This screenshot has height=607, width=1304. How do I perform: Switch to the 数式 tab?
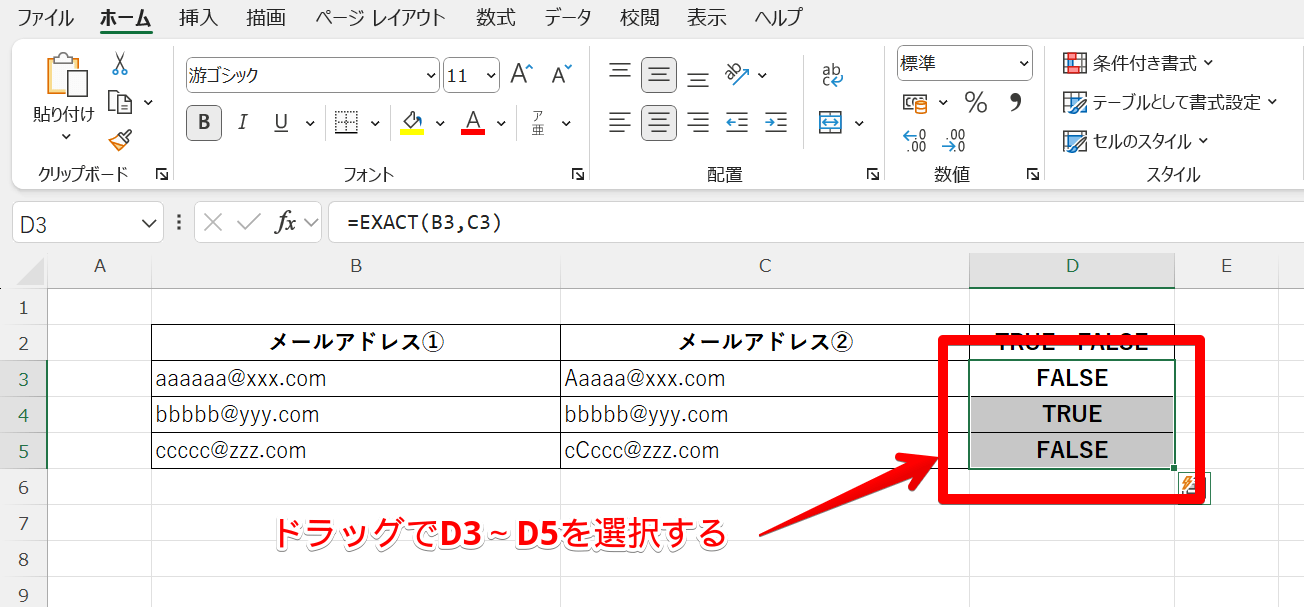[496, 17]
